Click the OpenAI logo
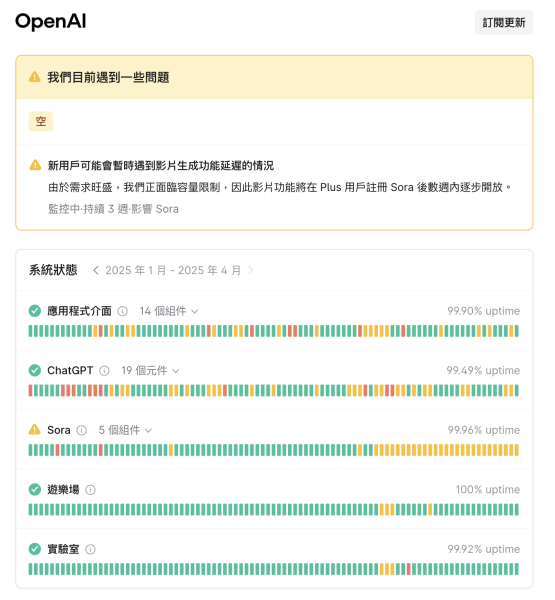Viewport: 555px width, 600px height. point(51,21)
